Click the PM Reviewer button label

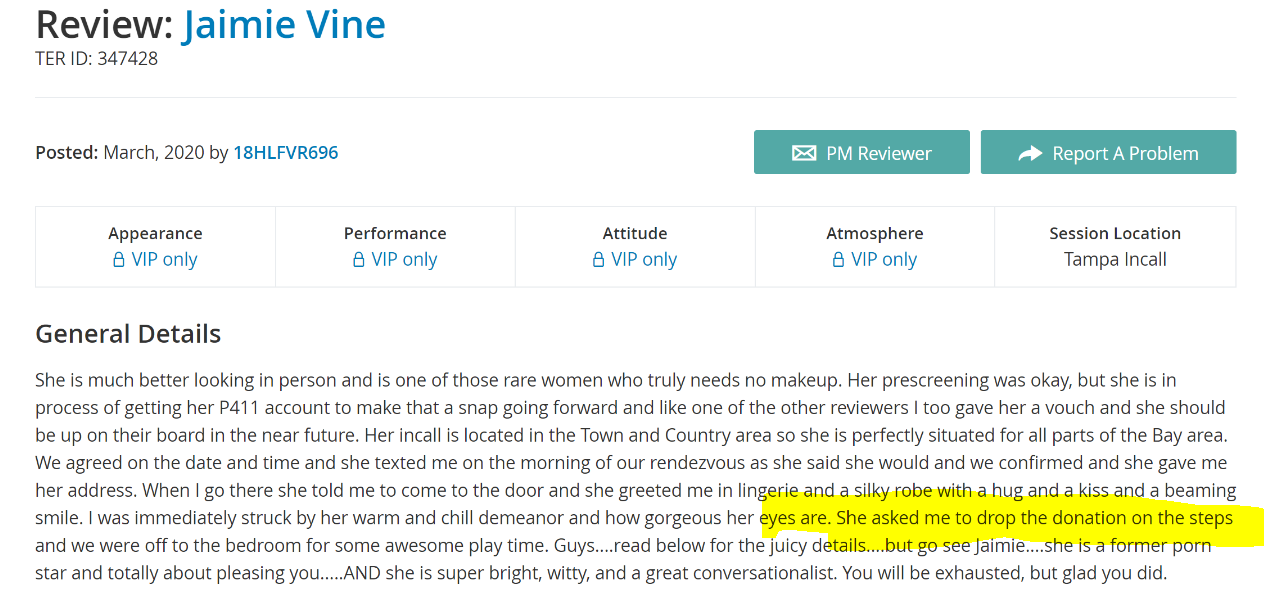click(x=879, y=153)
